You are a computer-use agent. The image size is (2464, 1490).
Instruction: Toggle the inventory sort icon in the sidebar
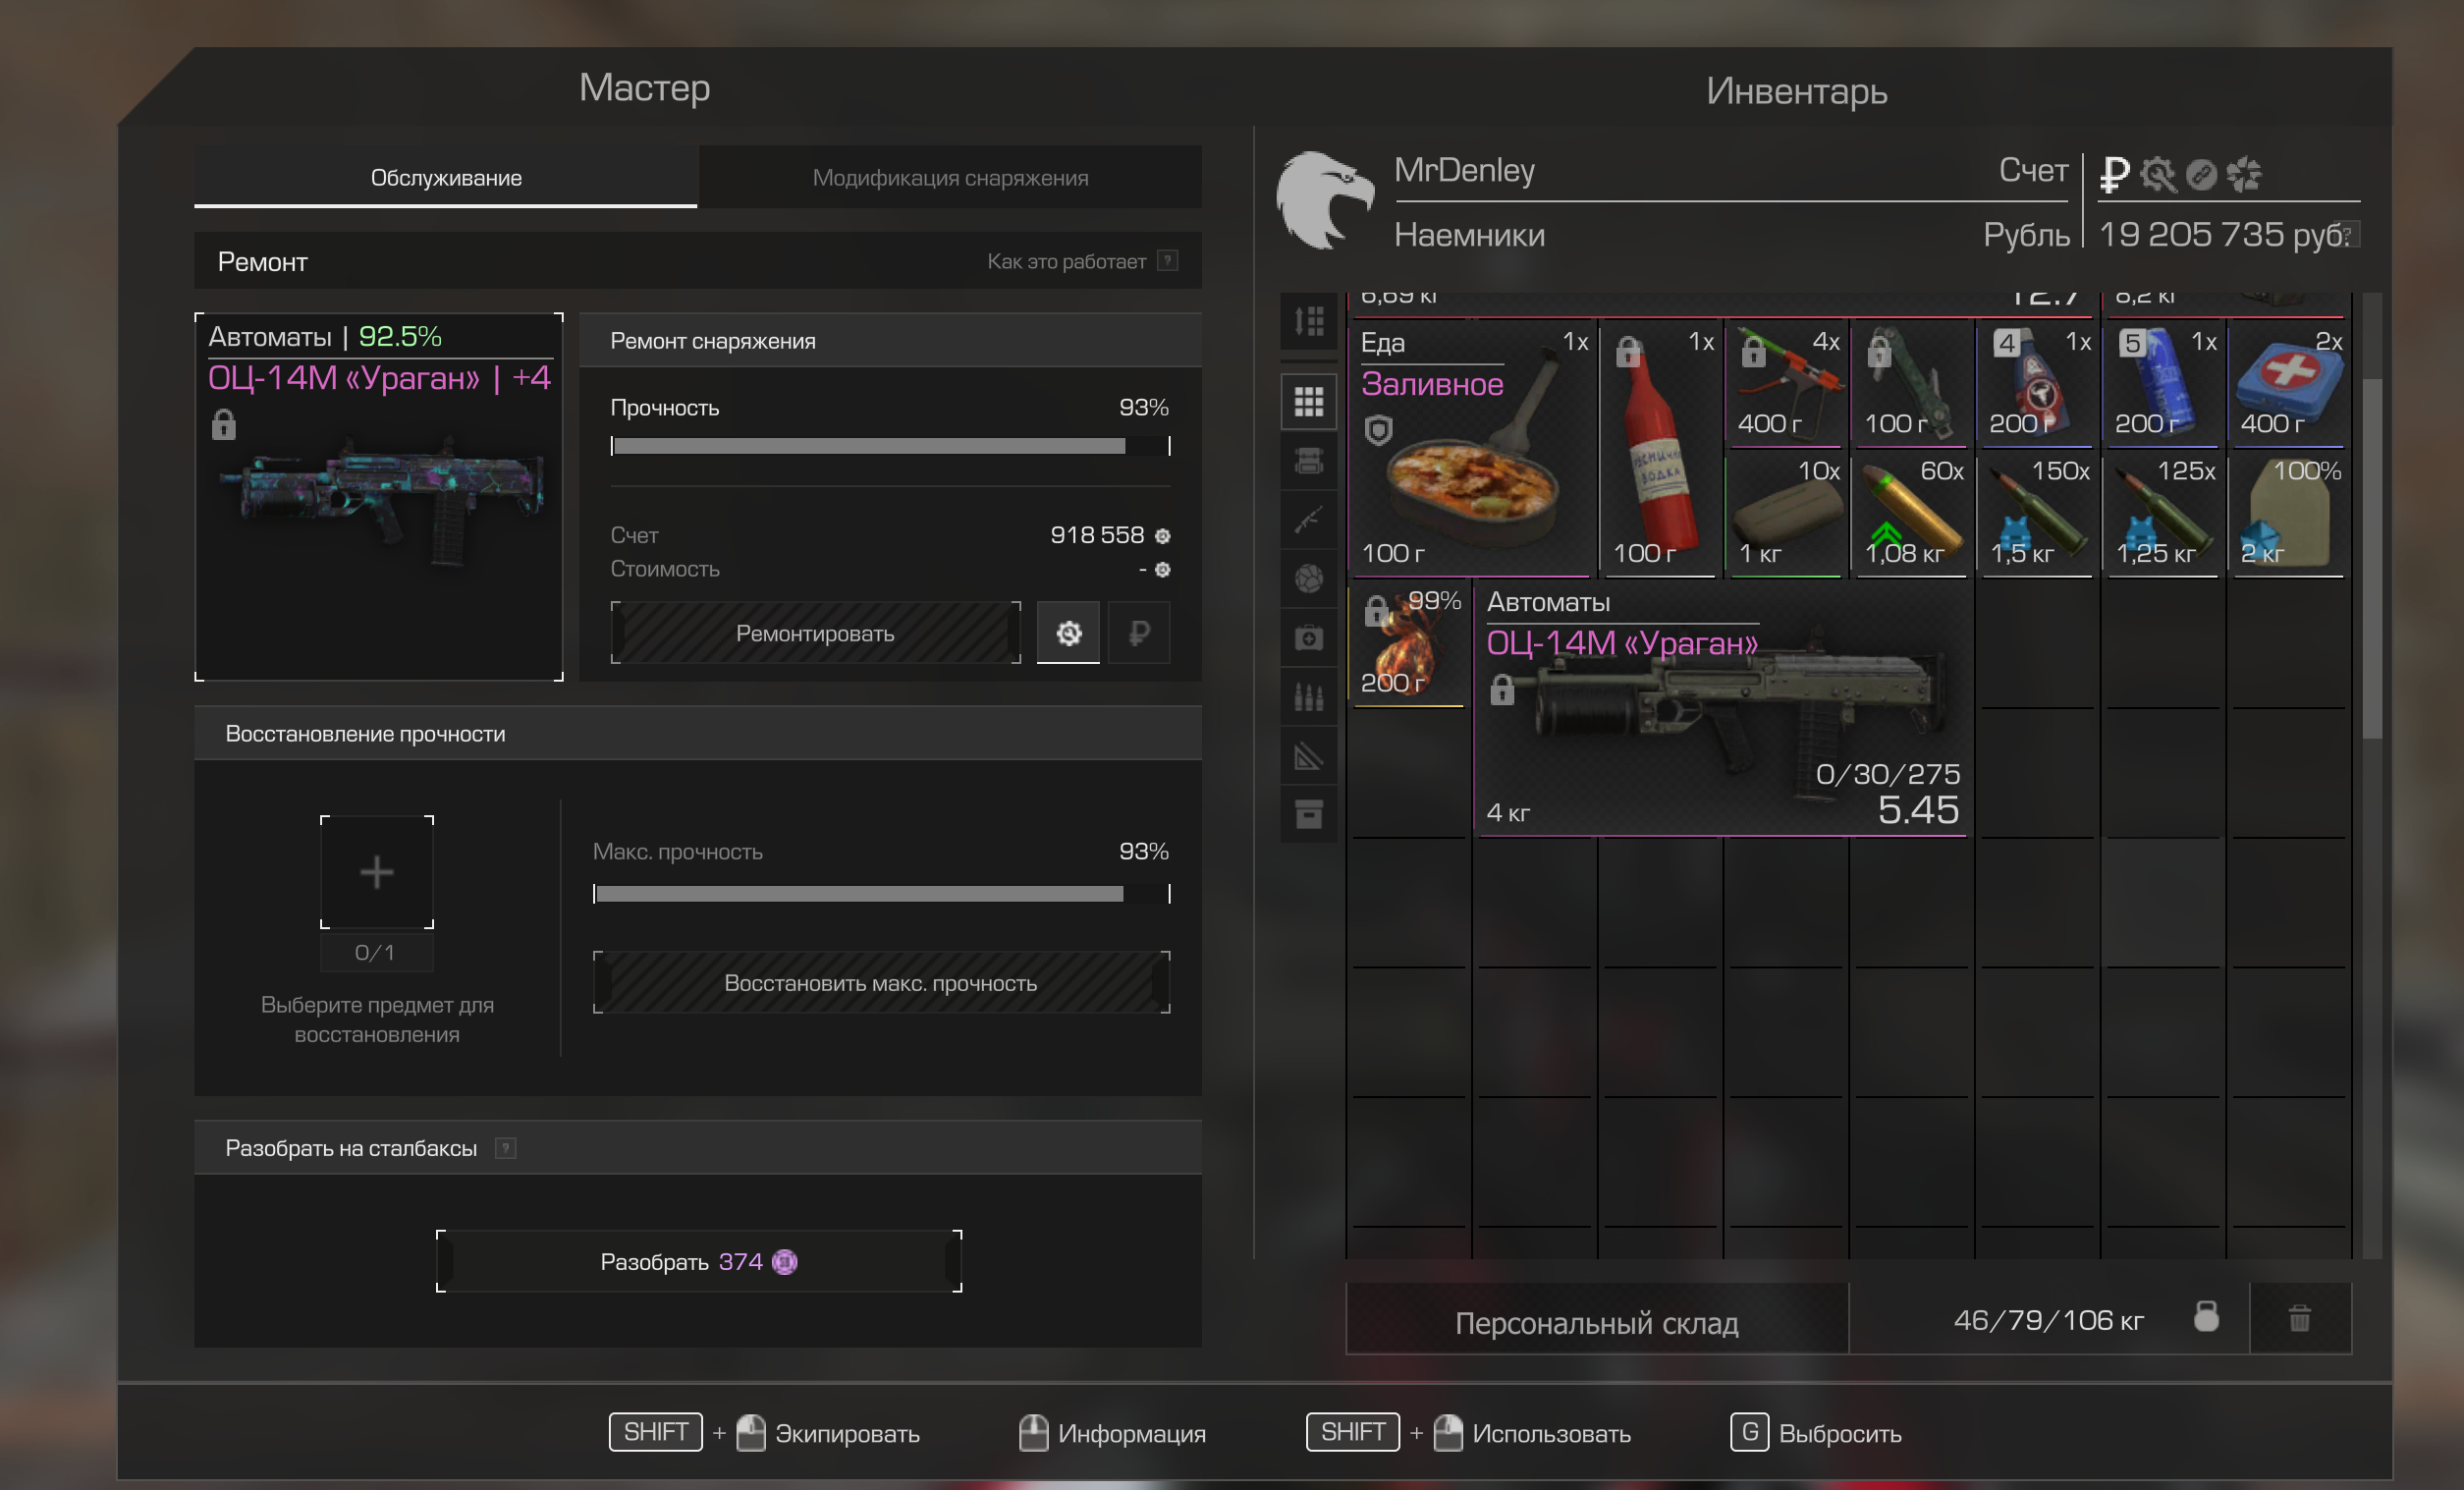tap(1308, 321)
